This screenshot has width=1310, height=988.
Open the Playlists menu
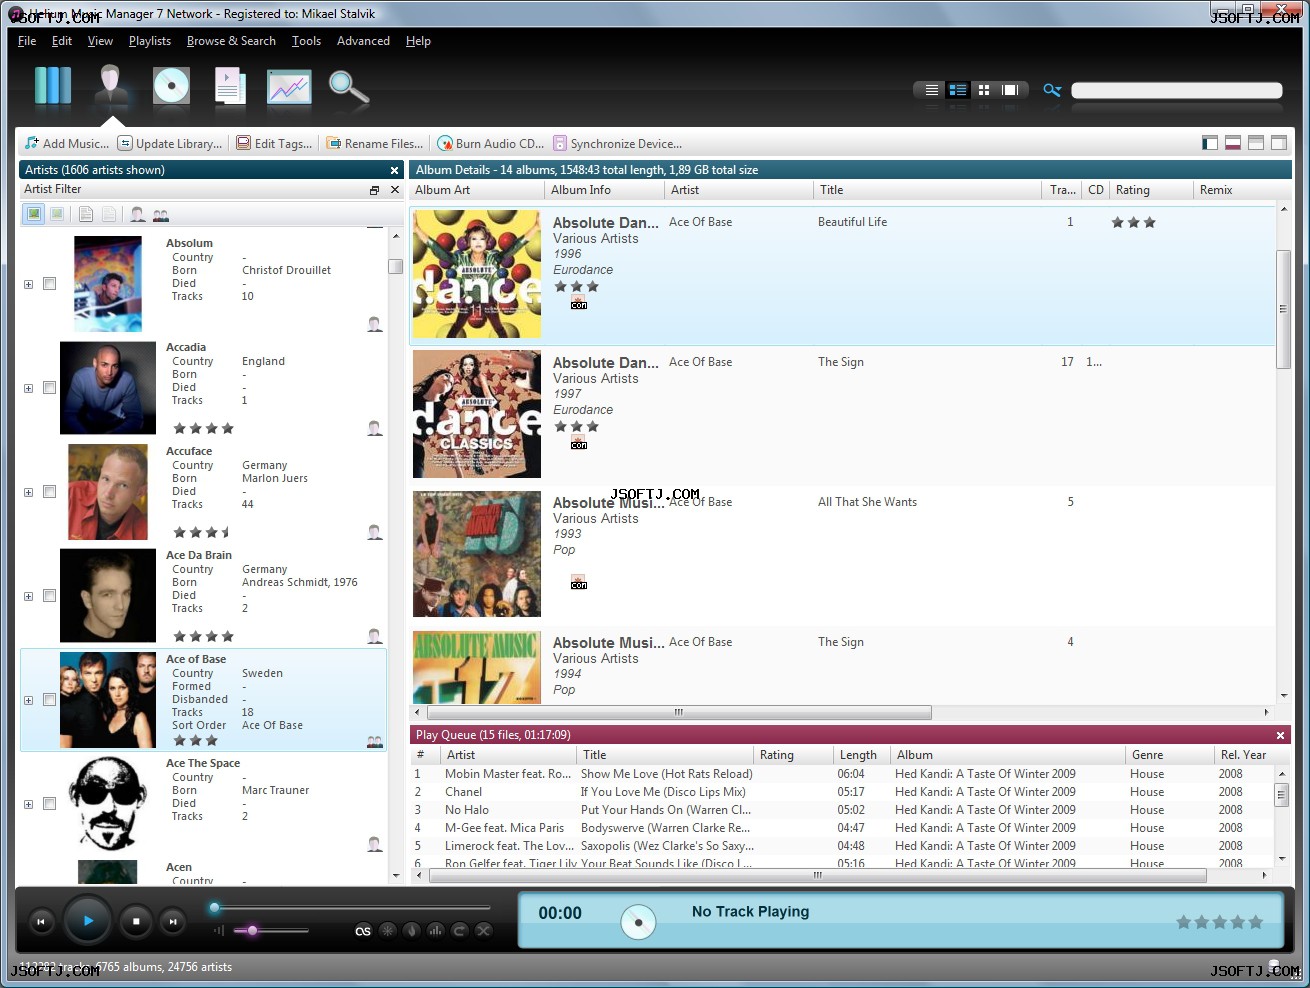tap(150, 41)
